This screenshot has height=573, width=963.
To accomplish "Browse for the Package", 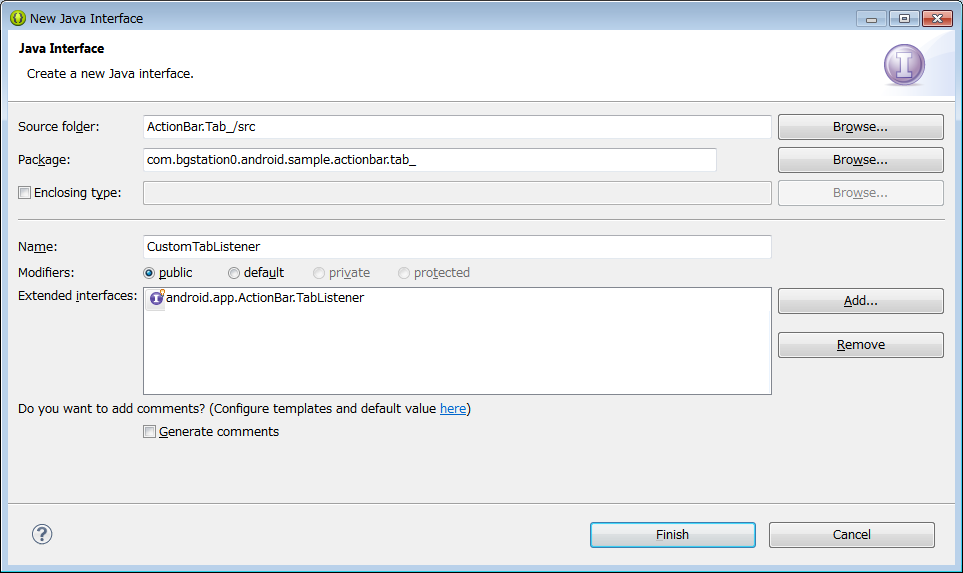I will click(x=860, y=160).
